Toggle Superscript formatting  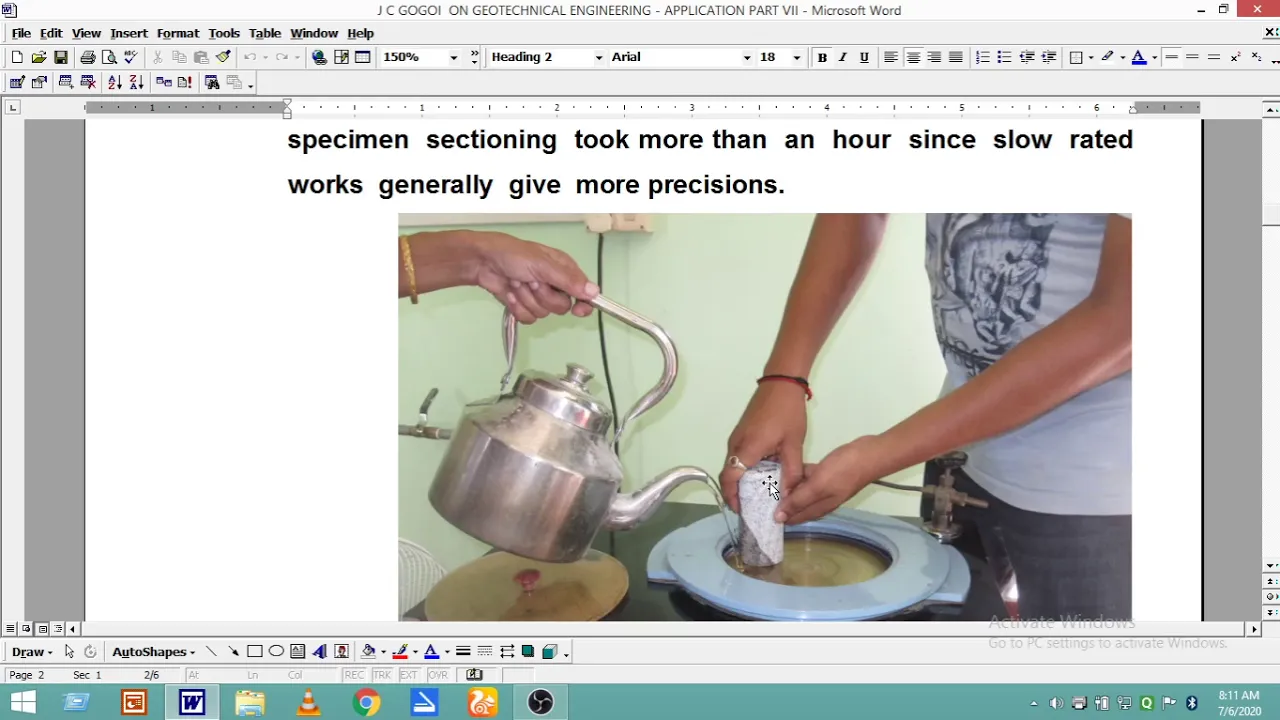coord(1236,57)
